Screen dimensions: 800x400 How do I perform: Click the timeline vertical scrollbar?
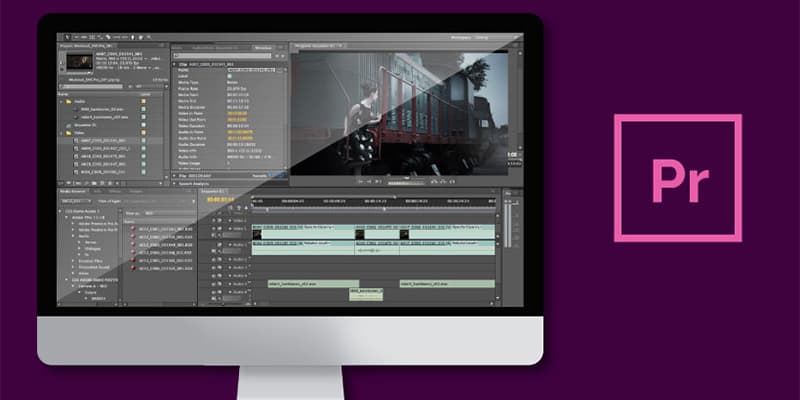498,255
